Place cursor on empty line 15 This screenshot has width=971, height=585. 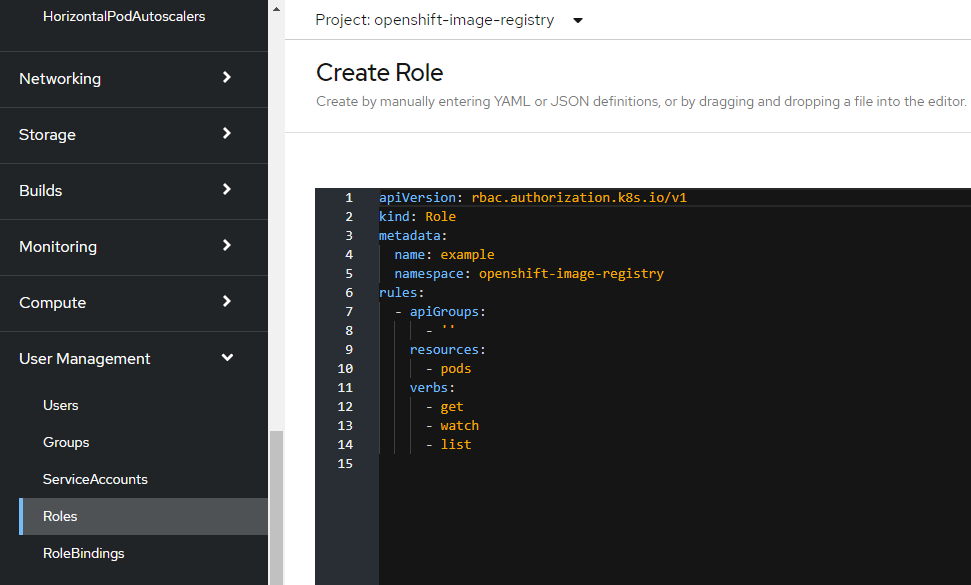click(500, 464)
